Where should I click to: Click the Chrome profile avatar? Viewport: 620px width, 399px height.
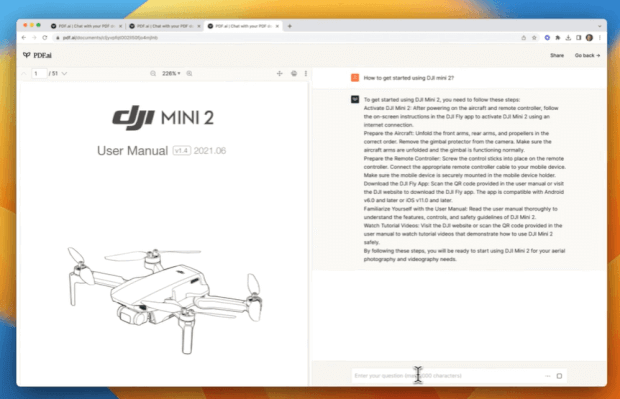(x=589, y=38)
